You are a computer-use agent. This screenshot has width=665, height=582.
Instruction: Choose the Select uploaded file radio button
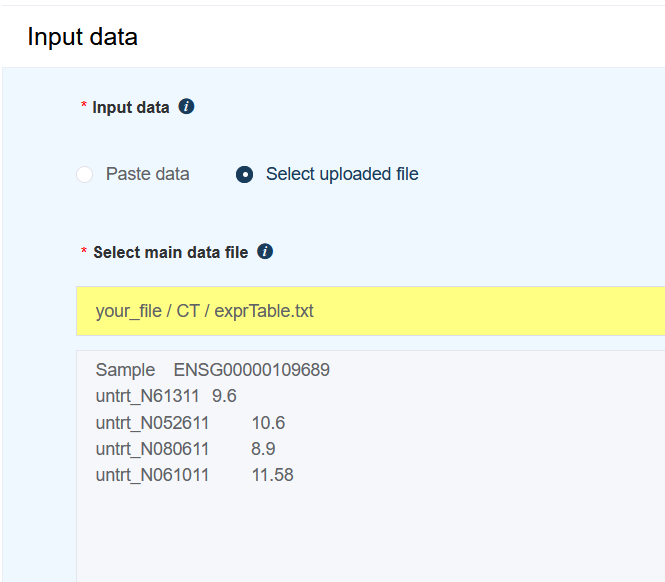click(244, 174)
